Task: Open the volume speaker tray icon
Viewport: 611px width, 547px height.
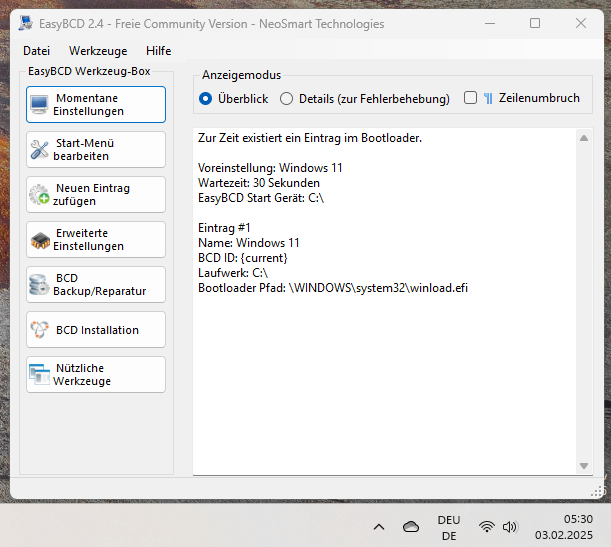Action: [510, 527]
